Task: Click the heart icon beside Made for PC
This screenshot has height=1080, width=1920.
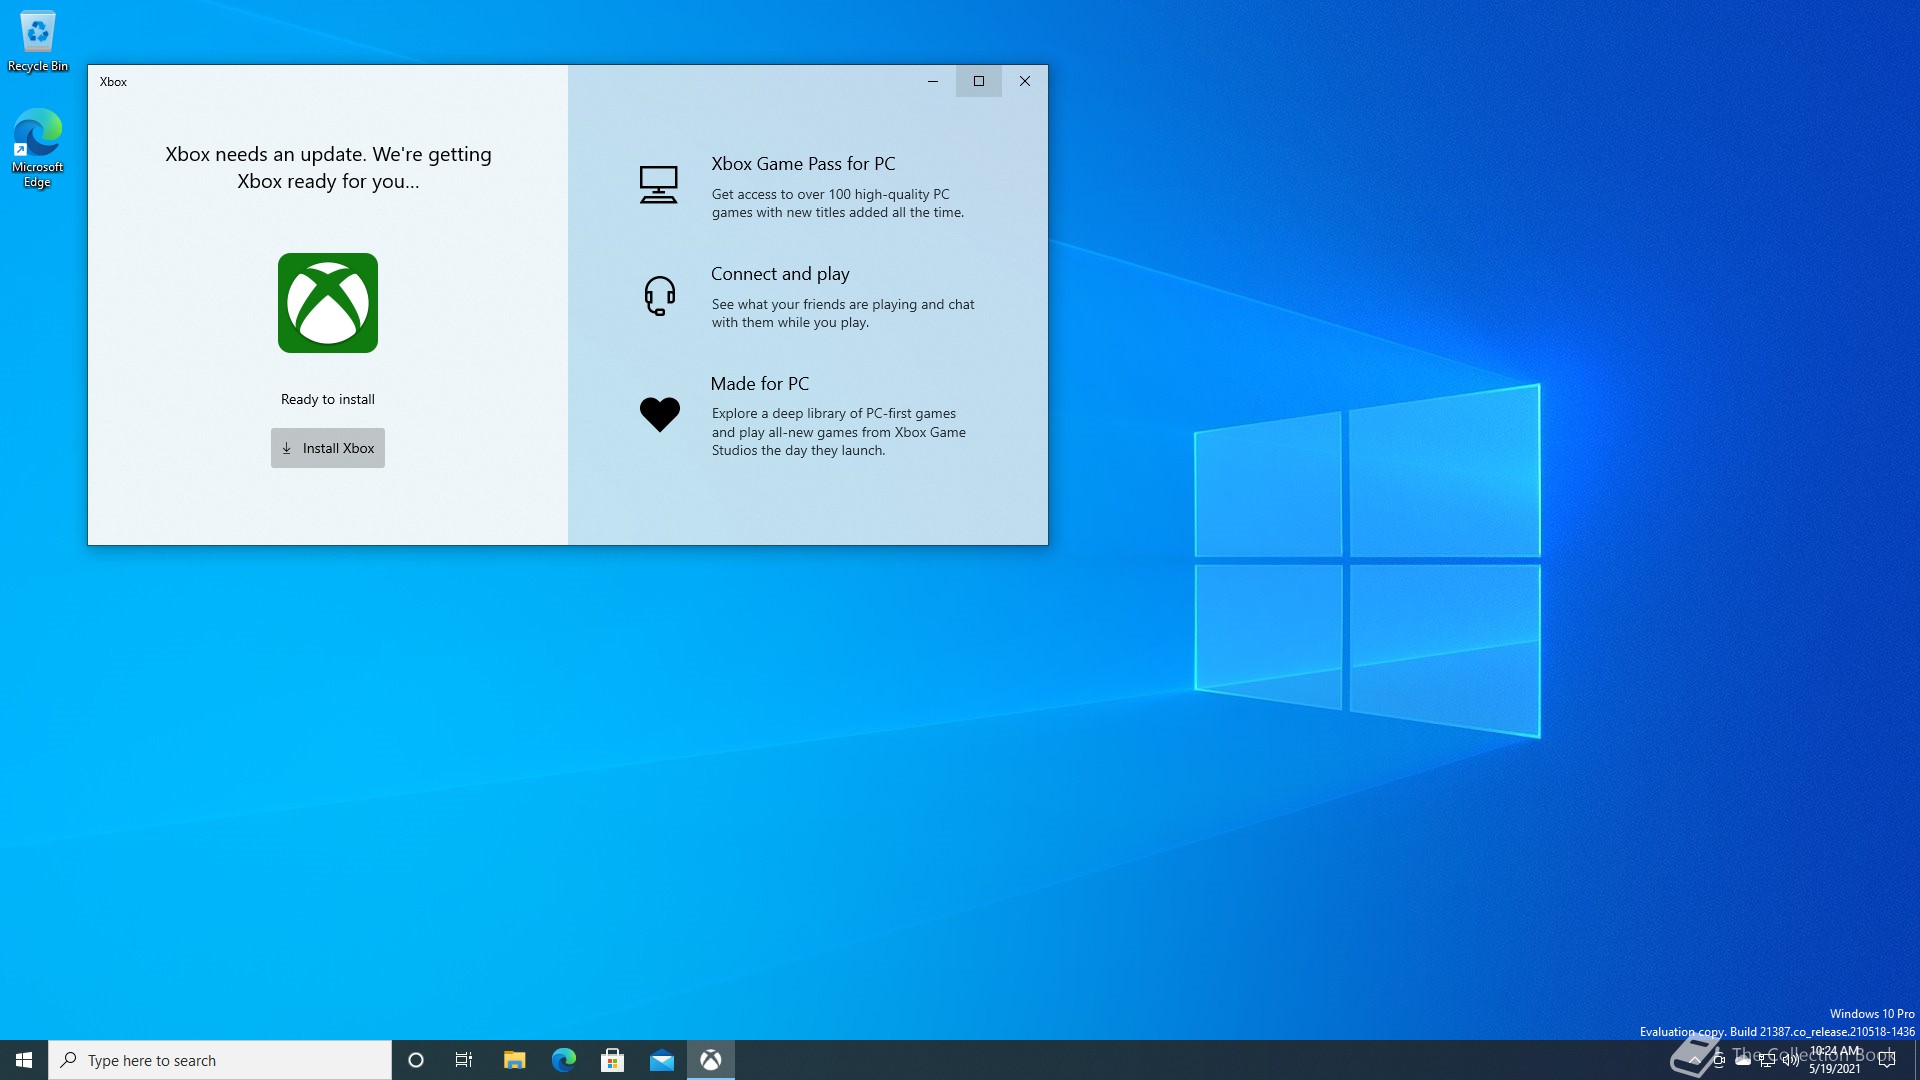Action: click(659, 414)
